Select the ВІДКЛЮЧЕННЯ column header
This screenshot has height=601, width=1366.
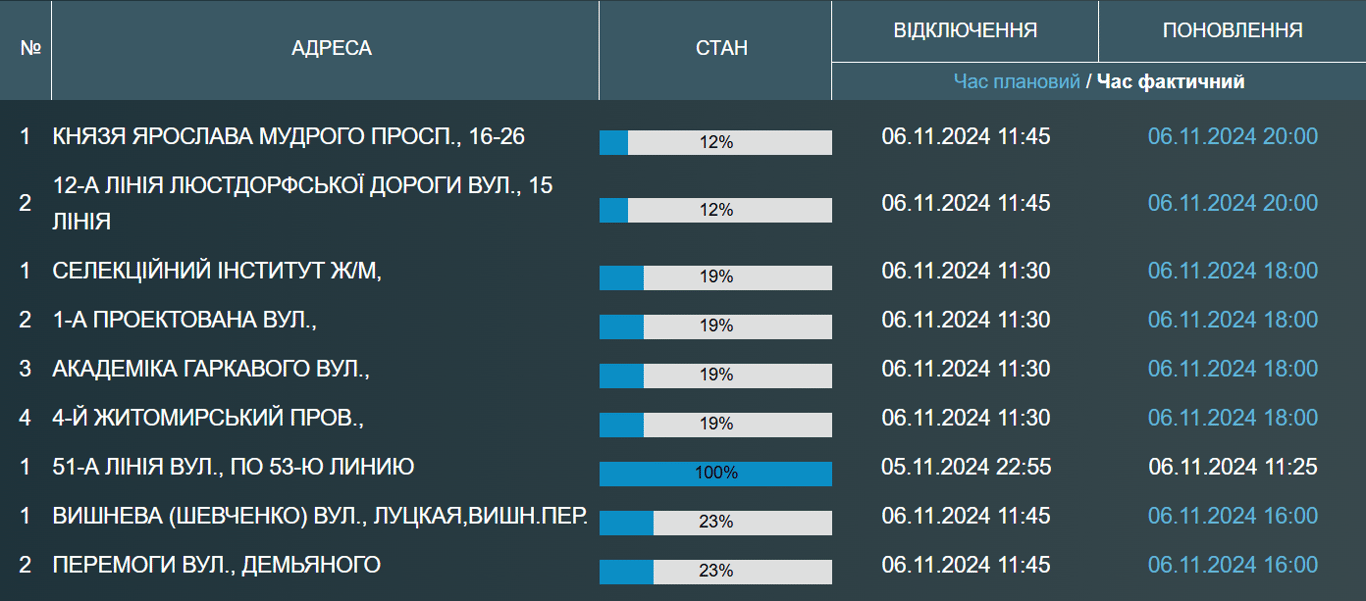[x=965, y=30]
